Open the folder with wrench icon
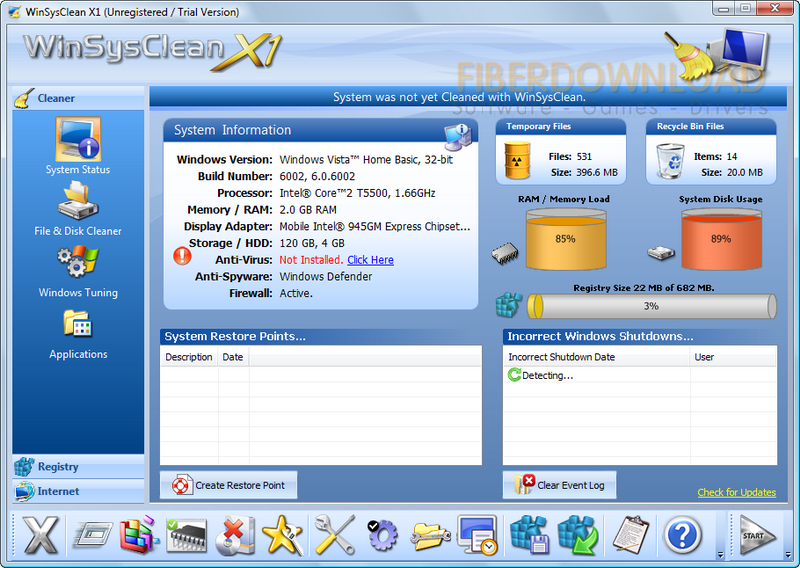This screenshot has height=568, width=800. click(431, 536)
